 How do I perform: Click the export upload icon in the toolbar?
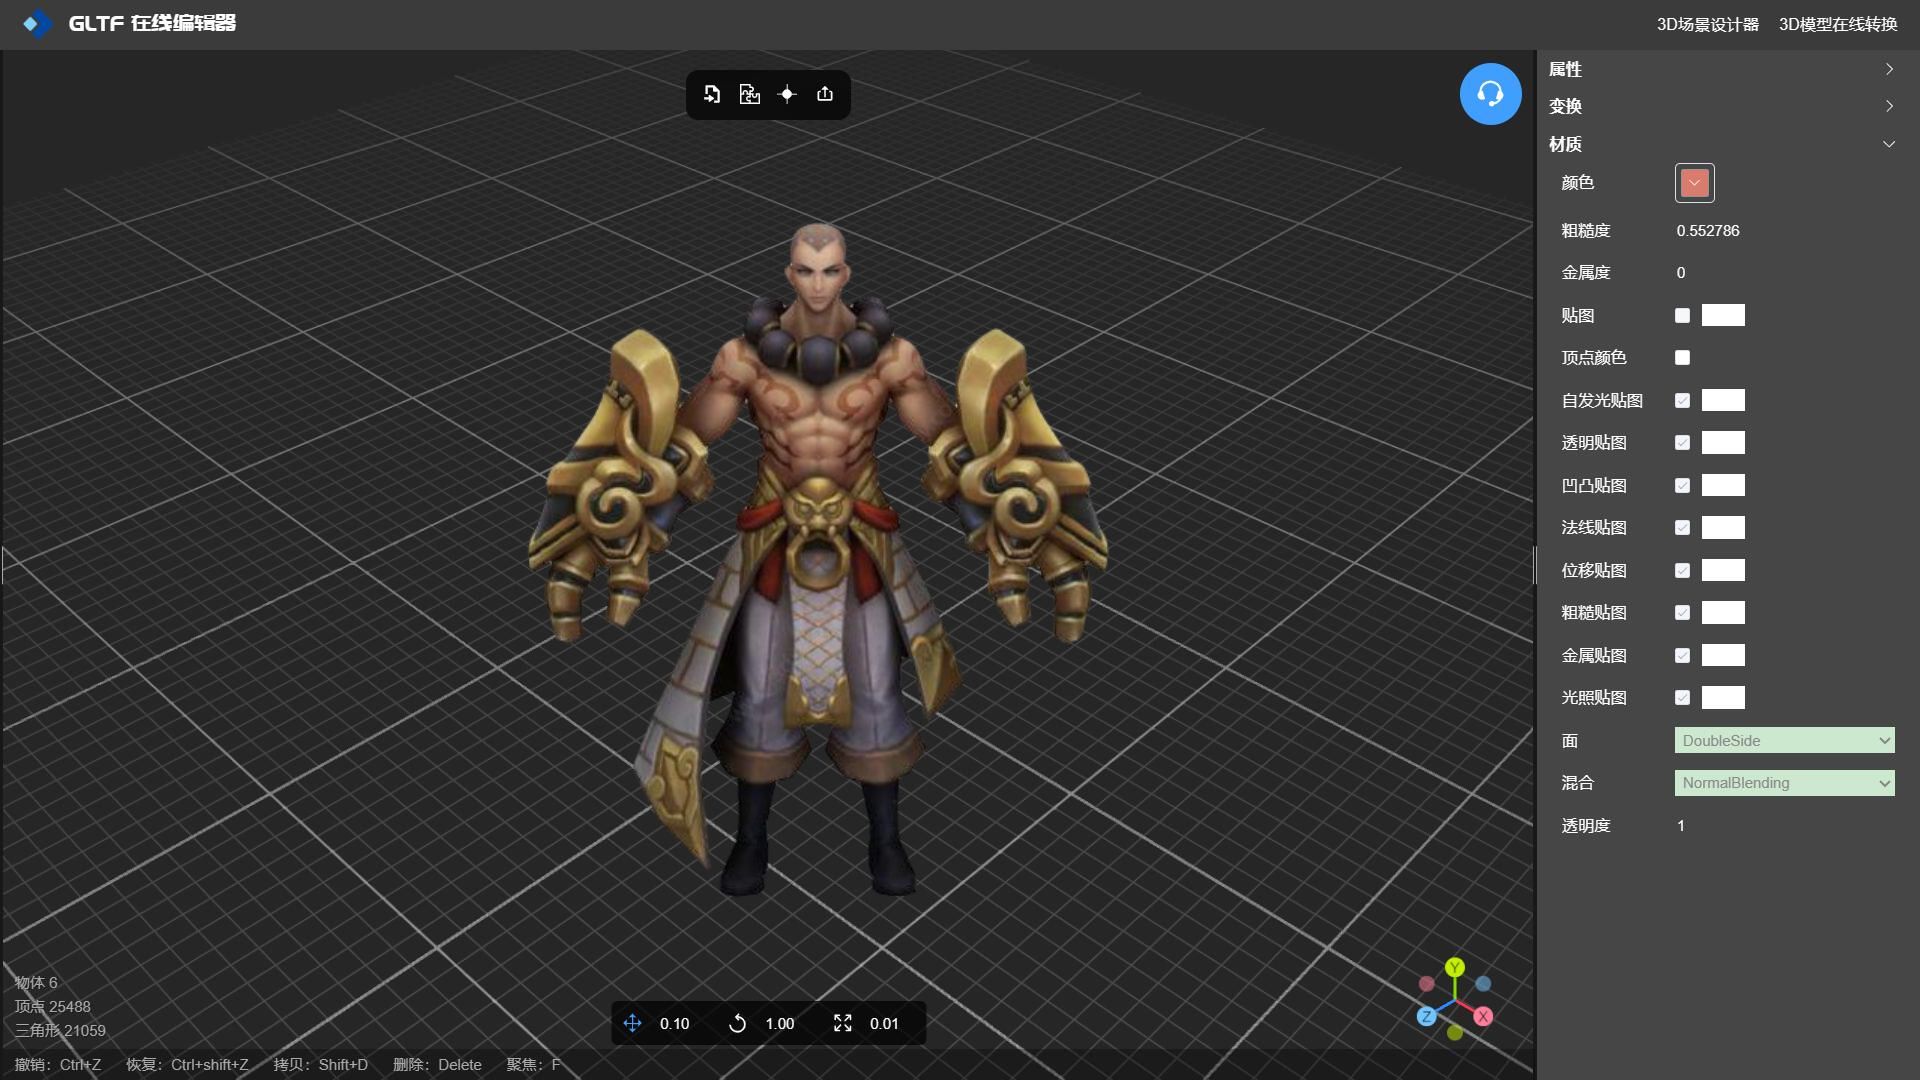pos(825,94)
